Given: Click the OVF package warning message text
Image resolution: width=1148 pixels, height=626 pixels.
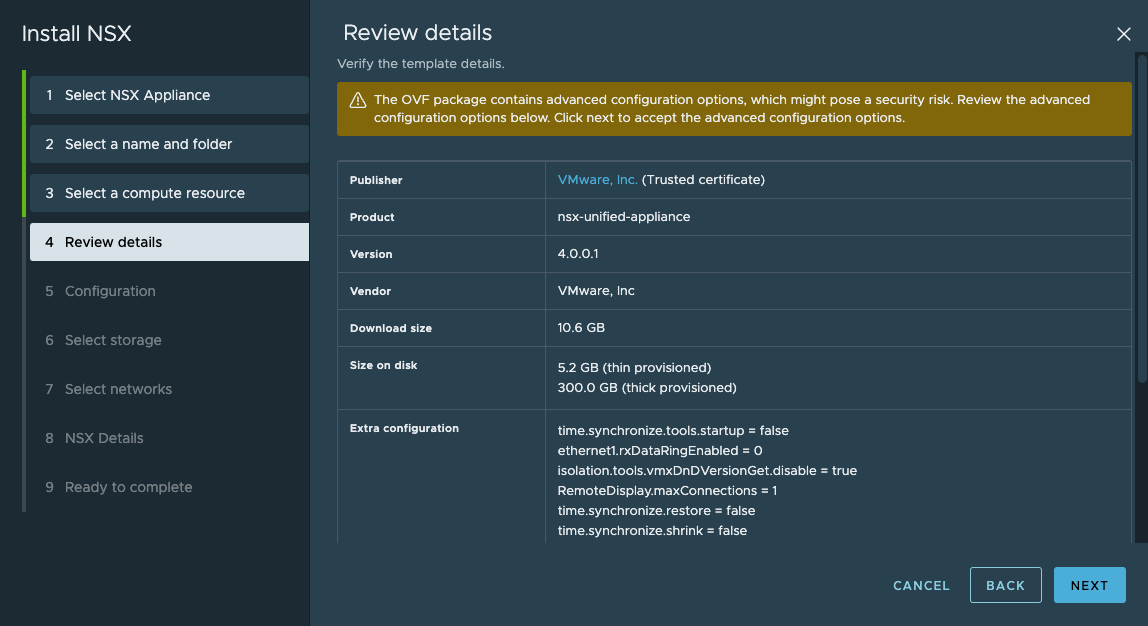Looking at the screenshot, I should pos(731,108).
